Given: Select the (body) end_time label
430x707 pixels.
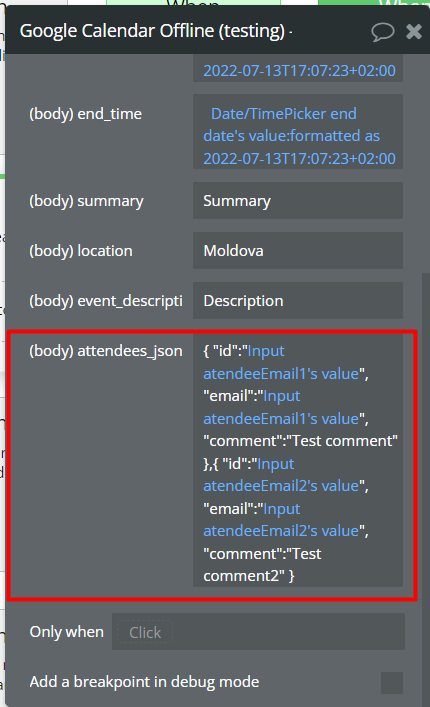Looking at the screenshot, I should pos(86,114).
